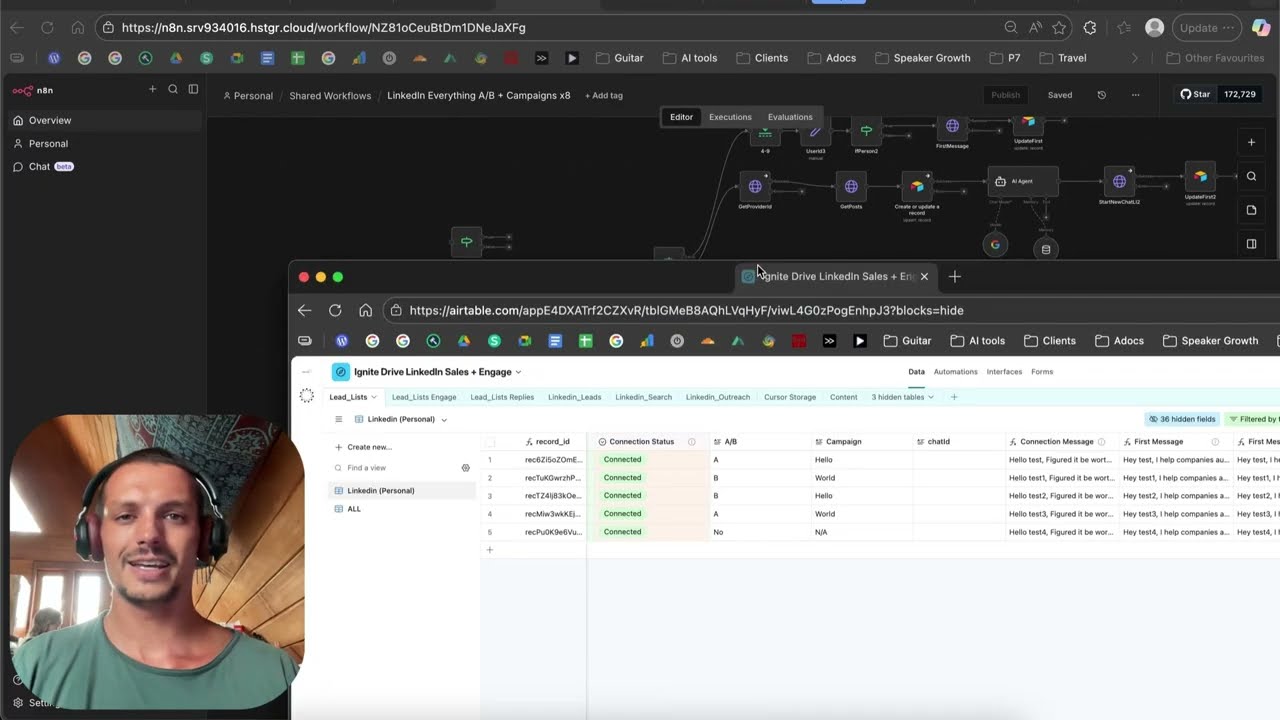Switch to the Executions tab in n8n
The width and height of the screenshot is (1280, 720).
[730, 117]
